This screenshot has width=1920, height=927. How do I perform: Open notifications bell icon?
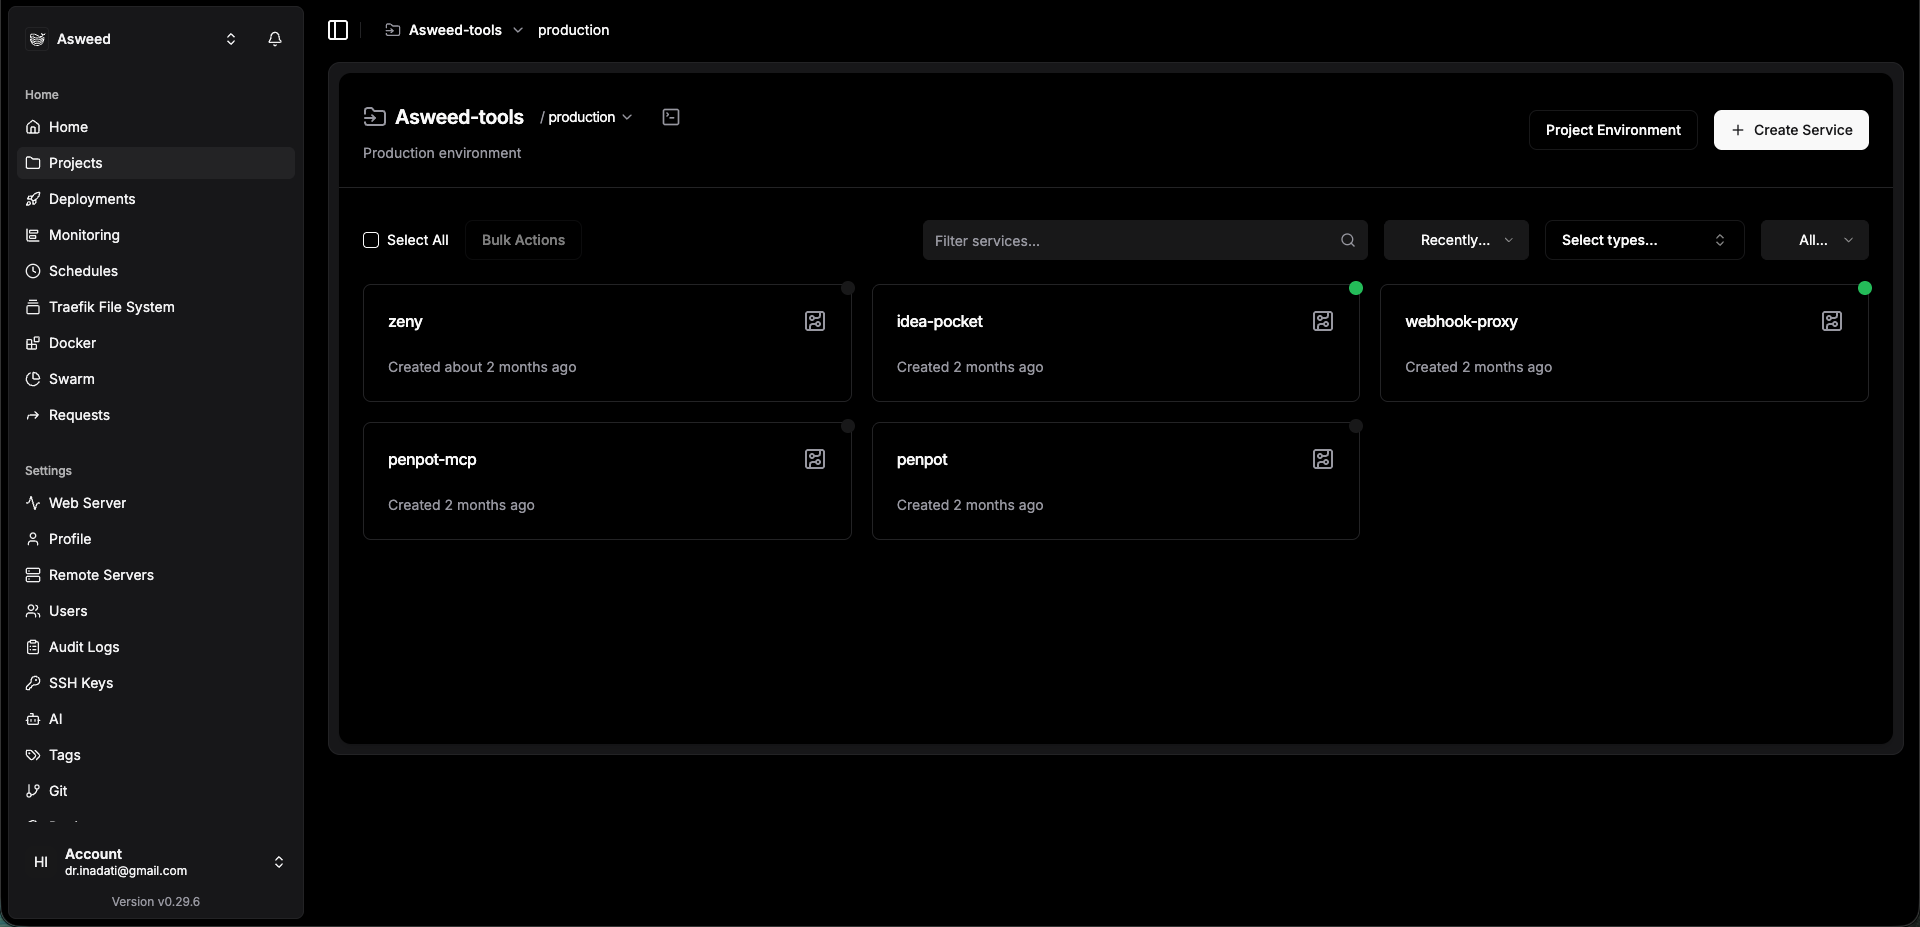click(x=275, y=39)
